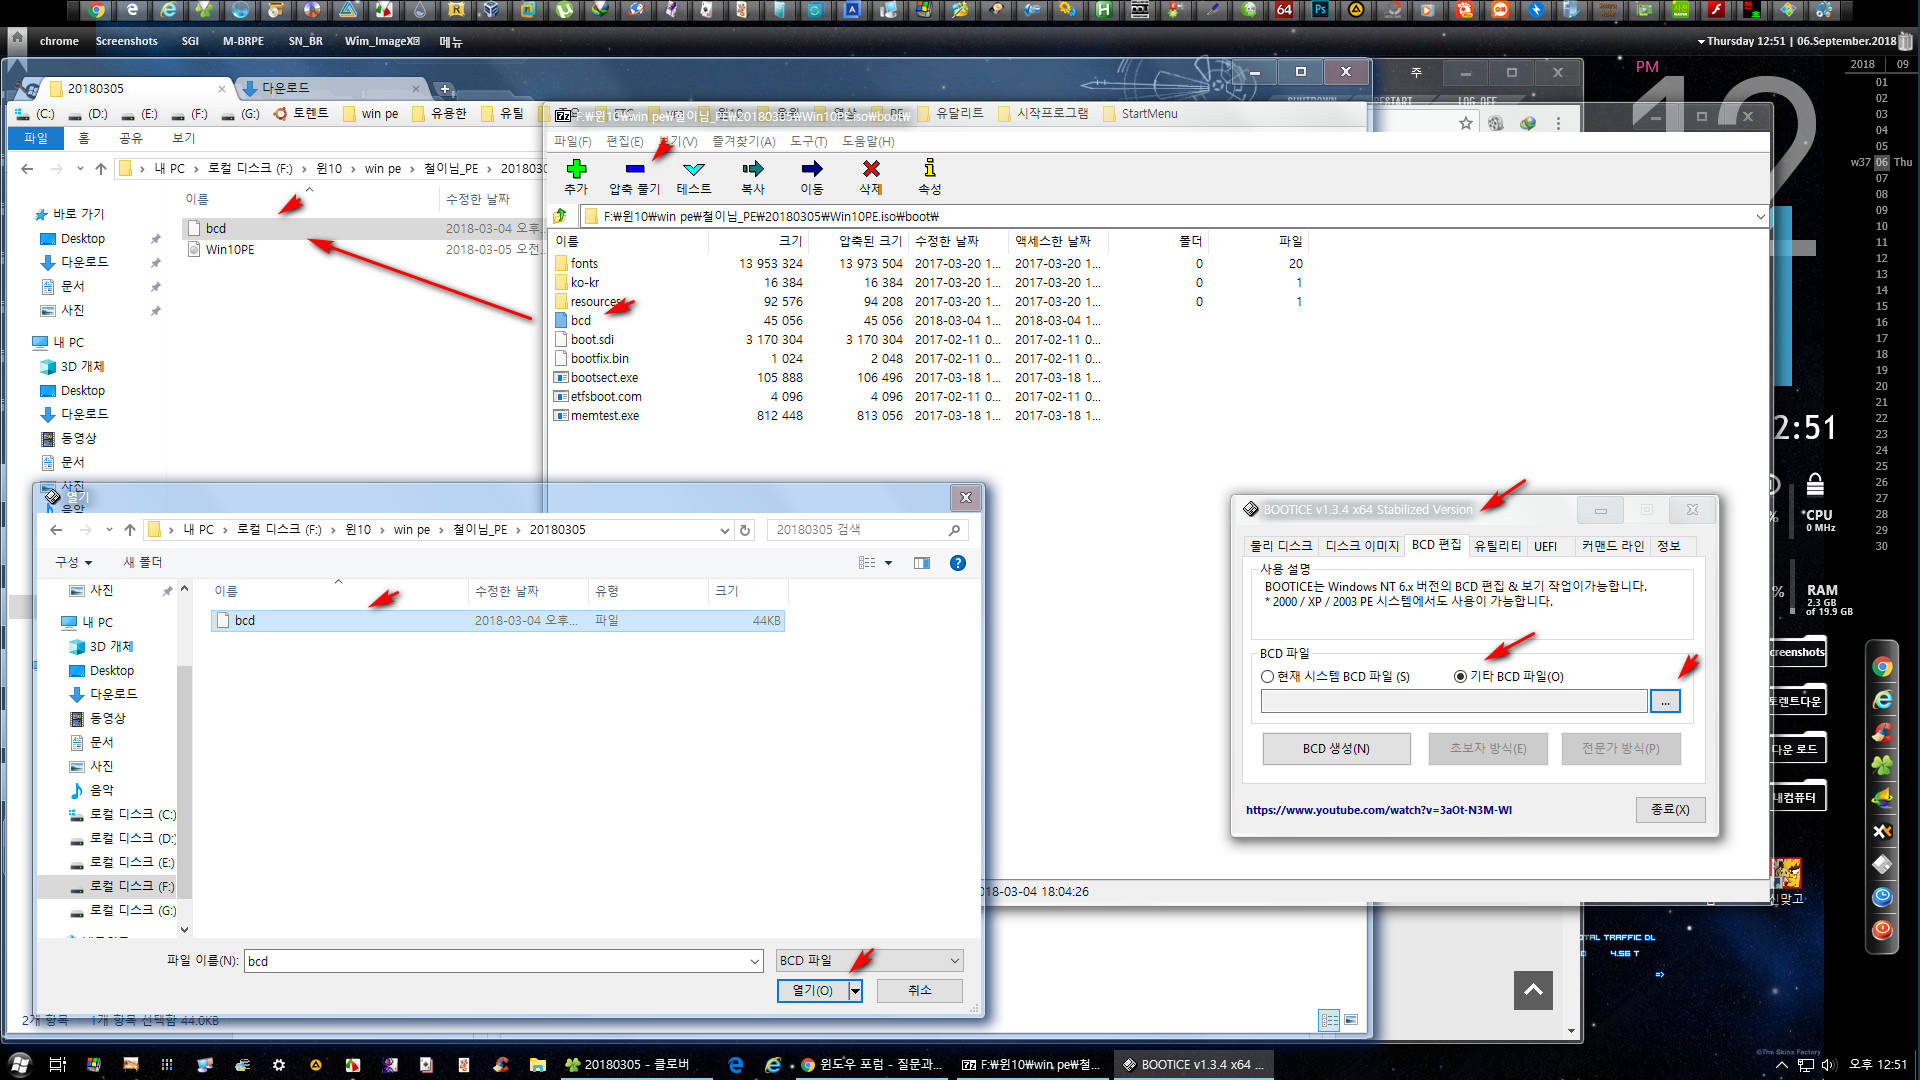Switch to the 디스크 이미지 tab in BOOTICE
The width and height of the screenshot is (1920, 1080).
(1361, 546)
